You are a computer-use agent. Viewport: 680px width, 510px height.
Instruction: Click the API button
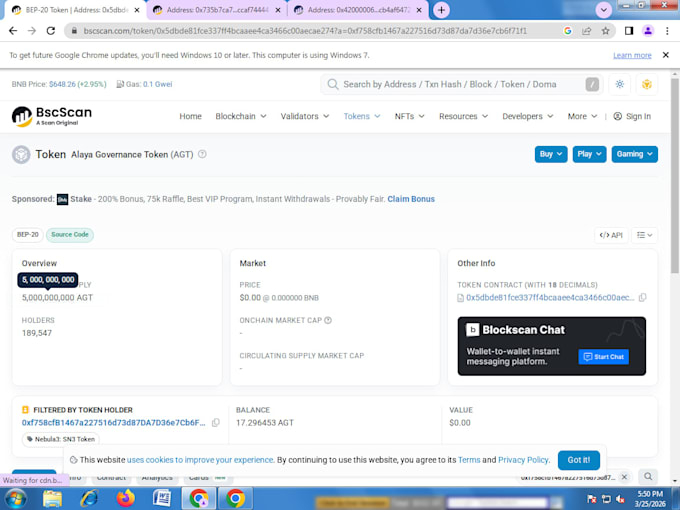pyautogui.click(x=611, y=235)
